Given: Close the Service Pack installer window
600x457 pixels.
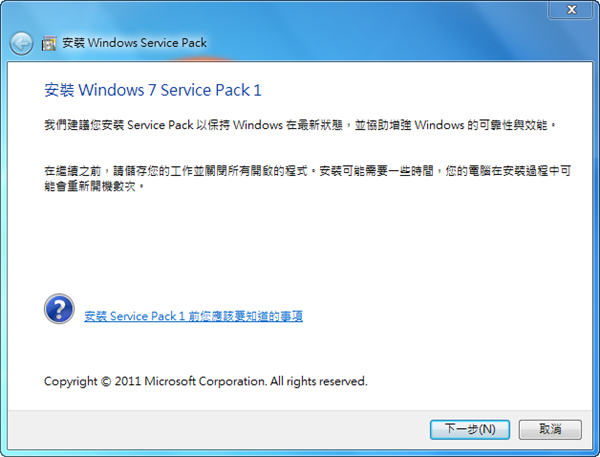Looking at the screenshot, I should 572,10.
